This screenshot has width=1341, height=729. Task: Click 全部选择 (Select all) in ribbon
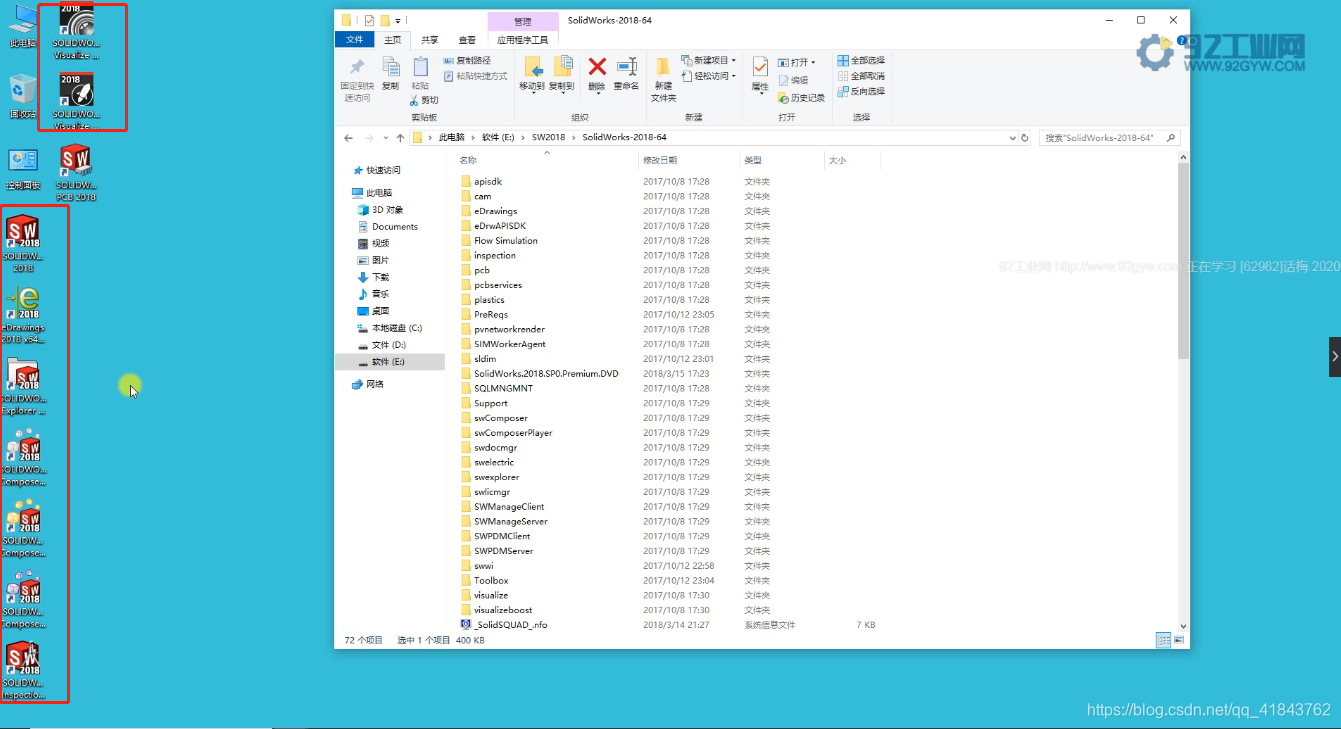click(x=861, y=61)
